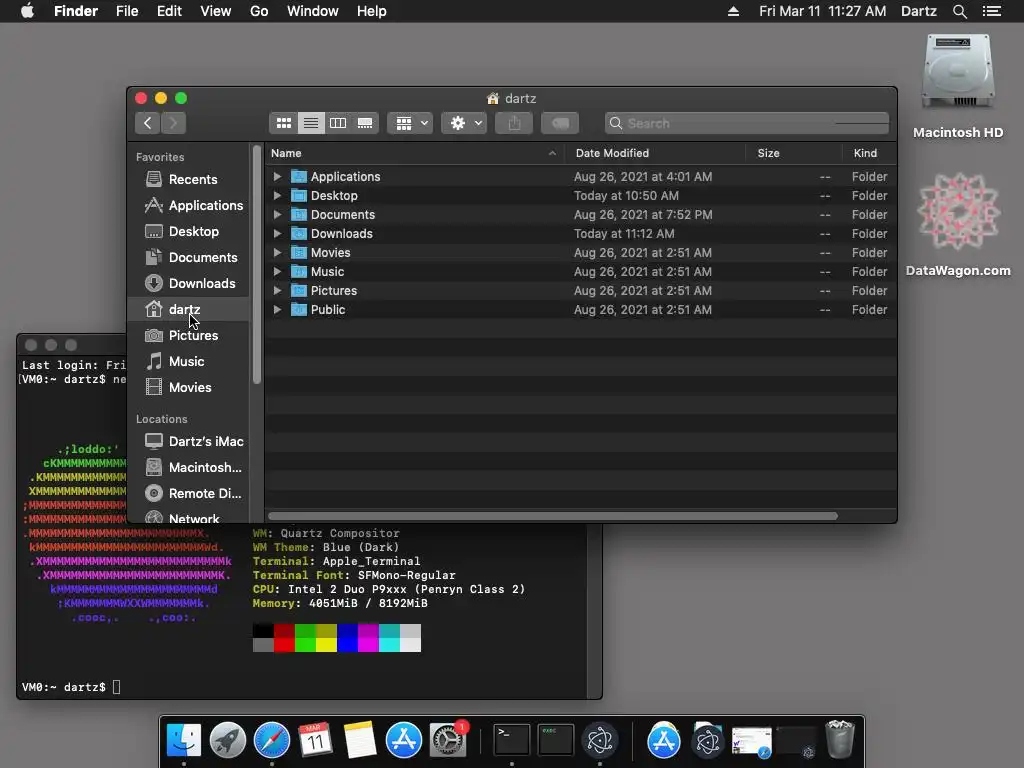
Task: Sort by the Size column header
Action: point(793,153)
